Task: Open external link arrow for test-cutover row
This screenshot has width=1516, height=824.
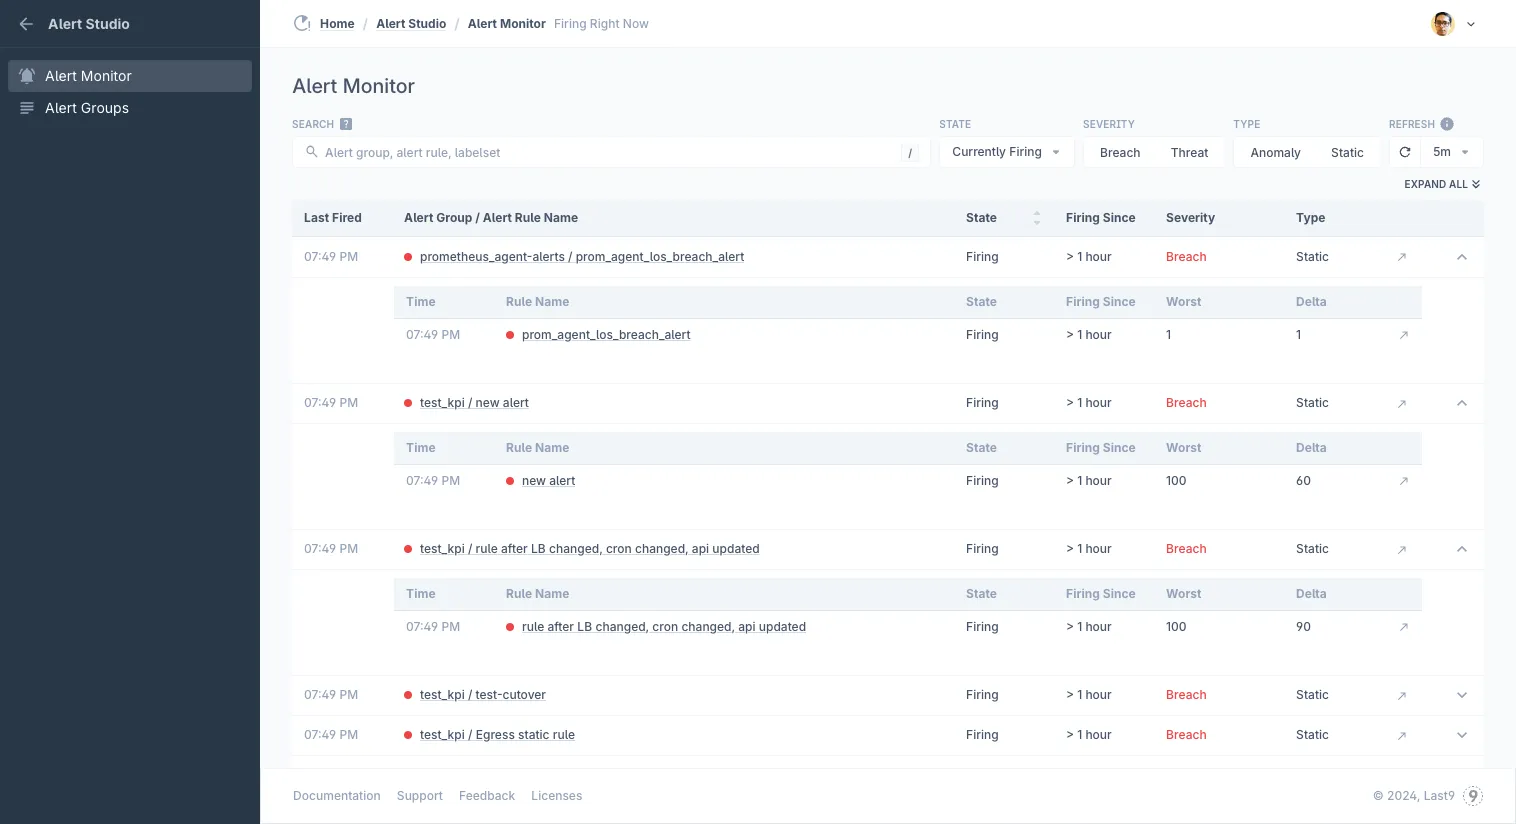Action: 1402,695
